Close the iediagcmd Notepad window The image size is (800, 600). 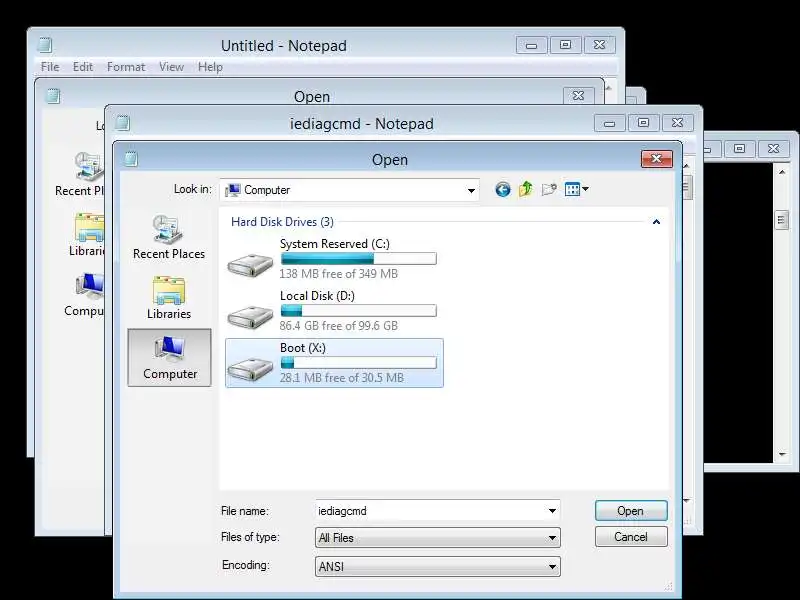678,123
